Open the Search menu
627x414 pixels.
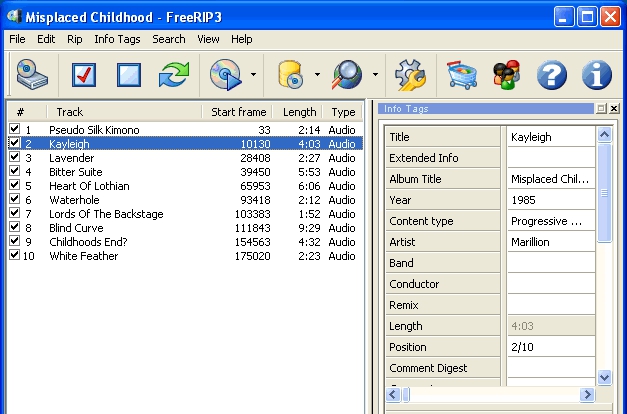(169, 39)
